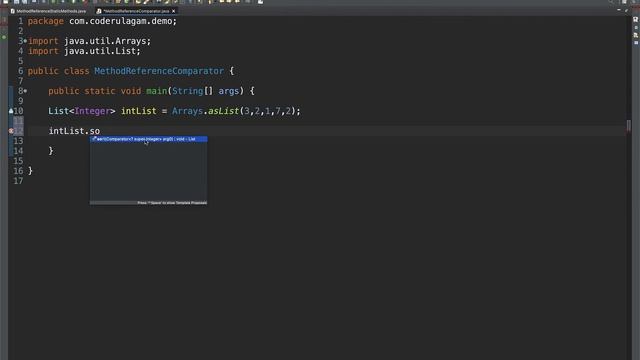Select the MethodReferenceComparator.java editor tab
The width and height of the screenshot is (640, 360).
(x=136, y=11)
